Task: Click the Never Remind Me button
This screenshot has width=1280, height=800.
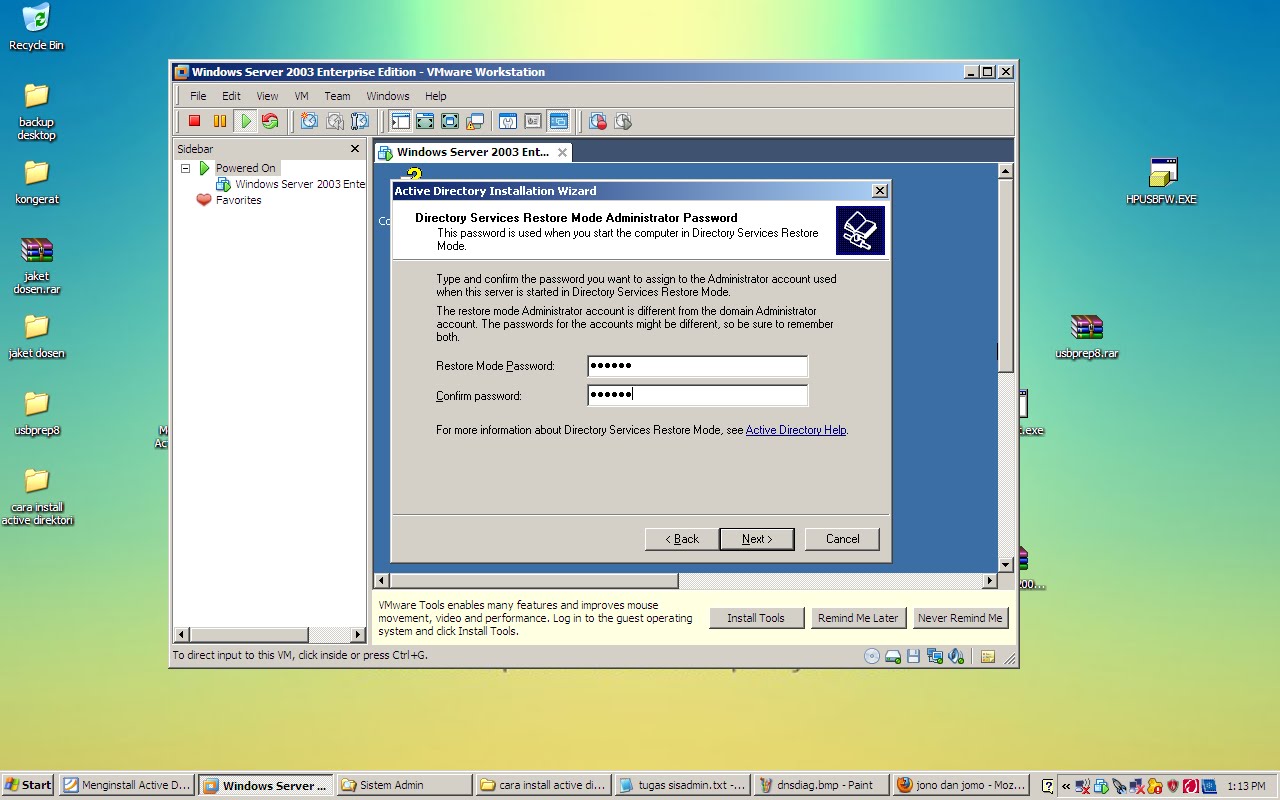Action: (x=960, y=618)
